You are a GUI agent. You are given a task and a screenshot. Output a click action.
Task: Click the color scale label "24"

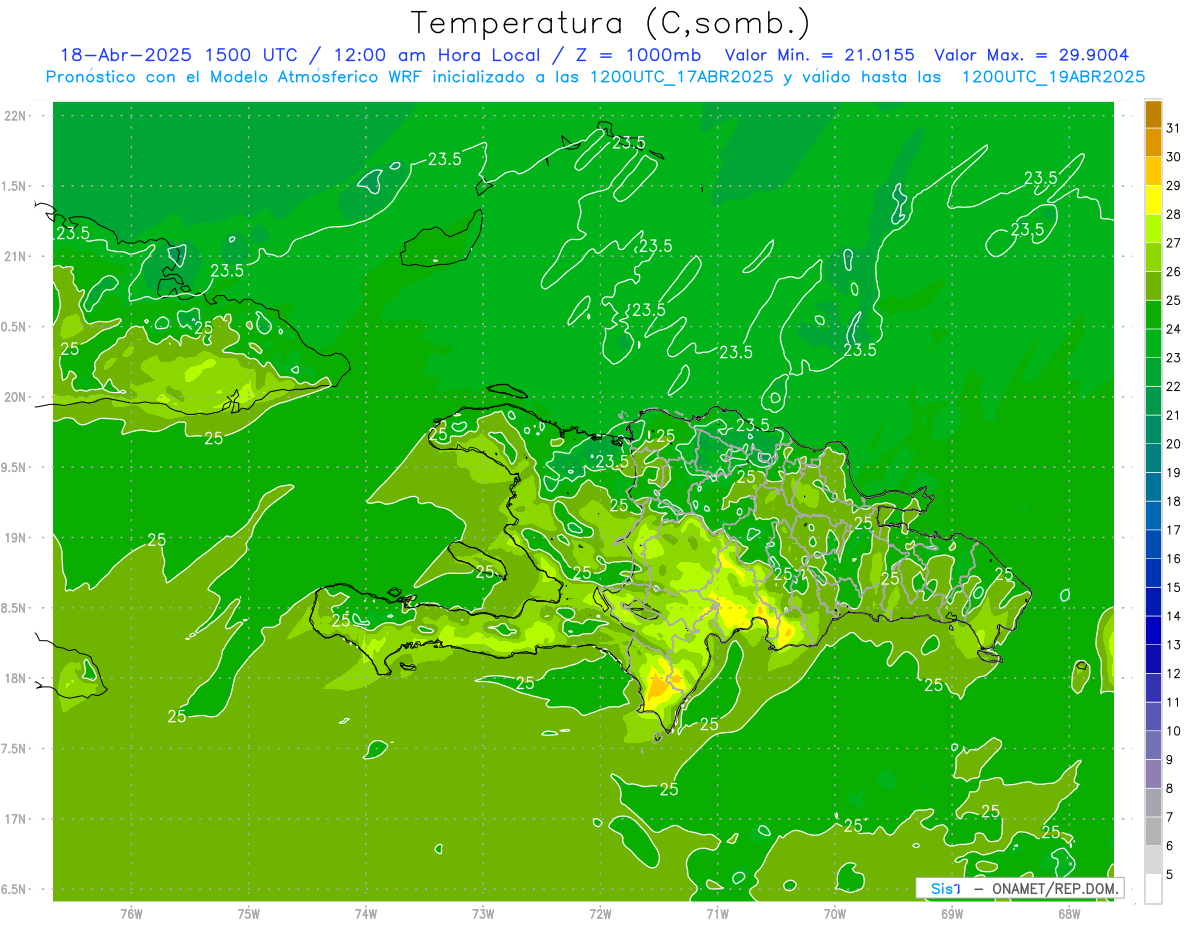[x=1174, y=329]
